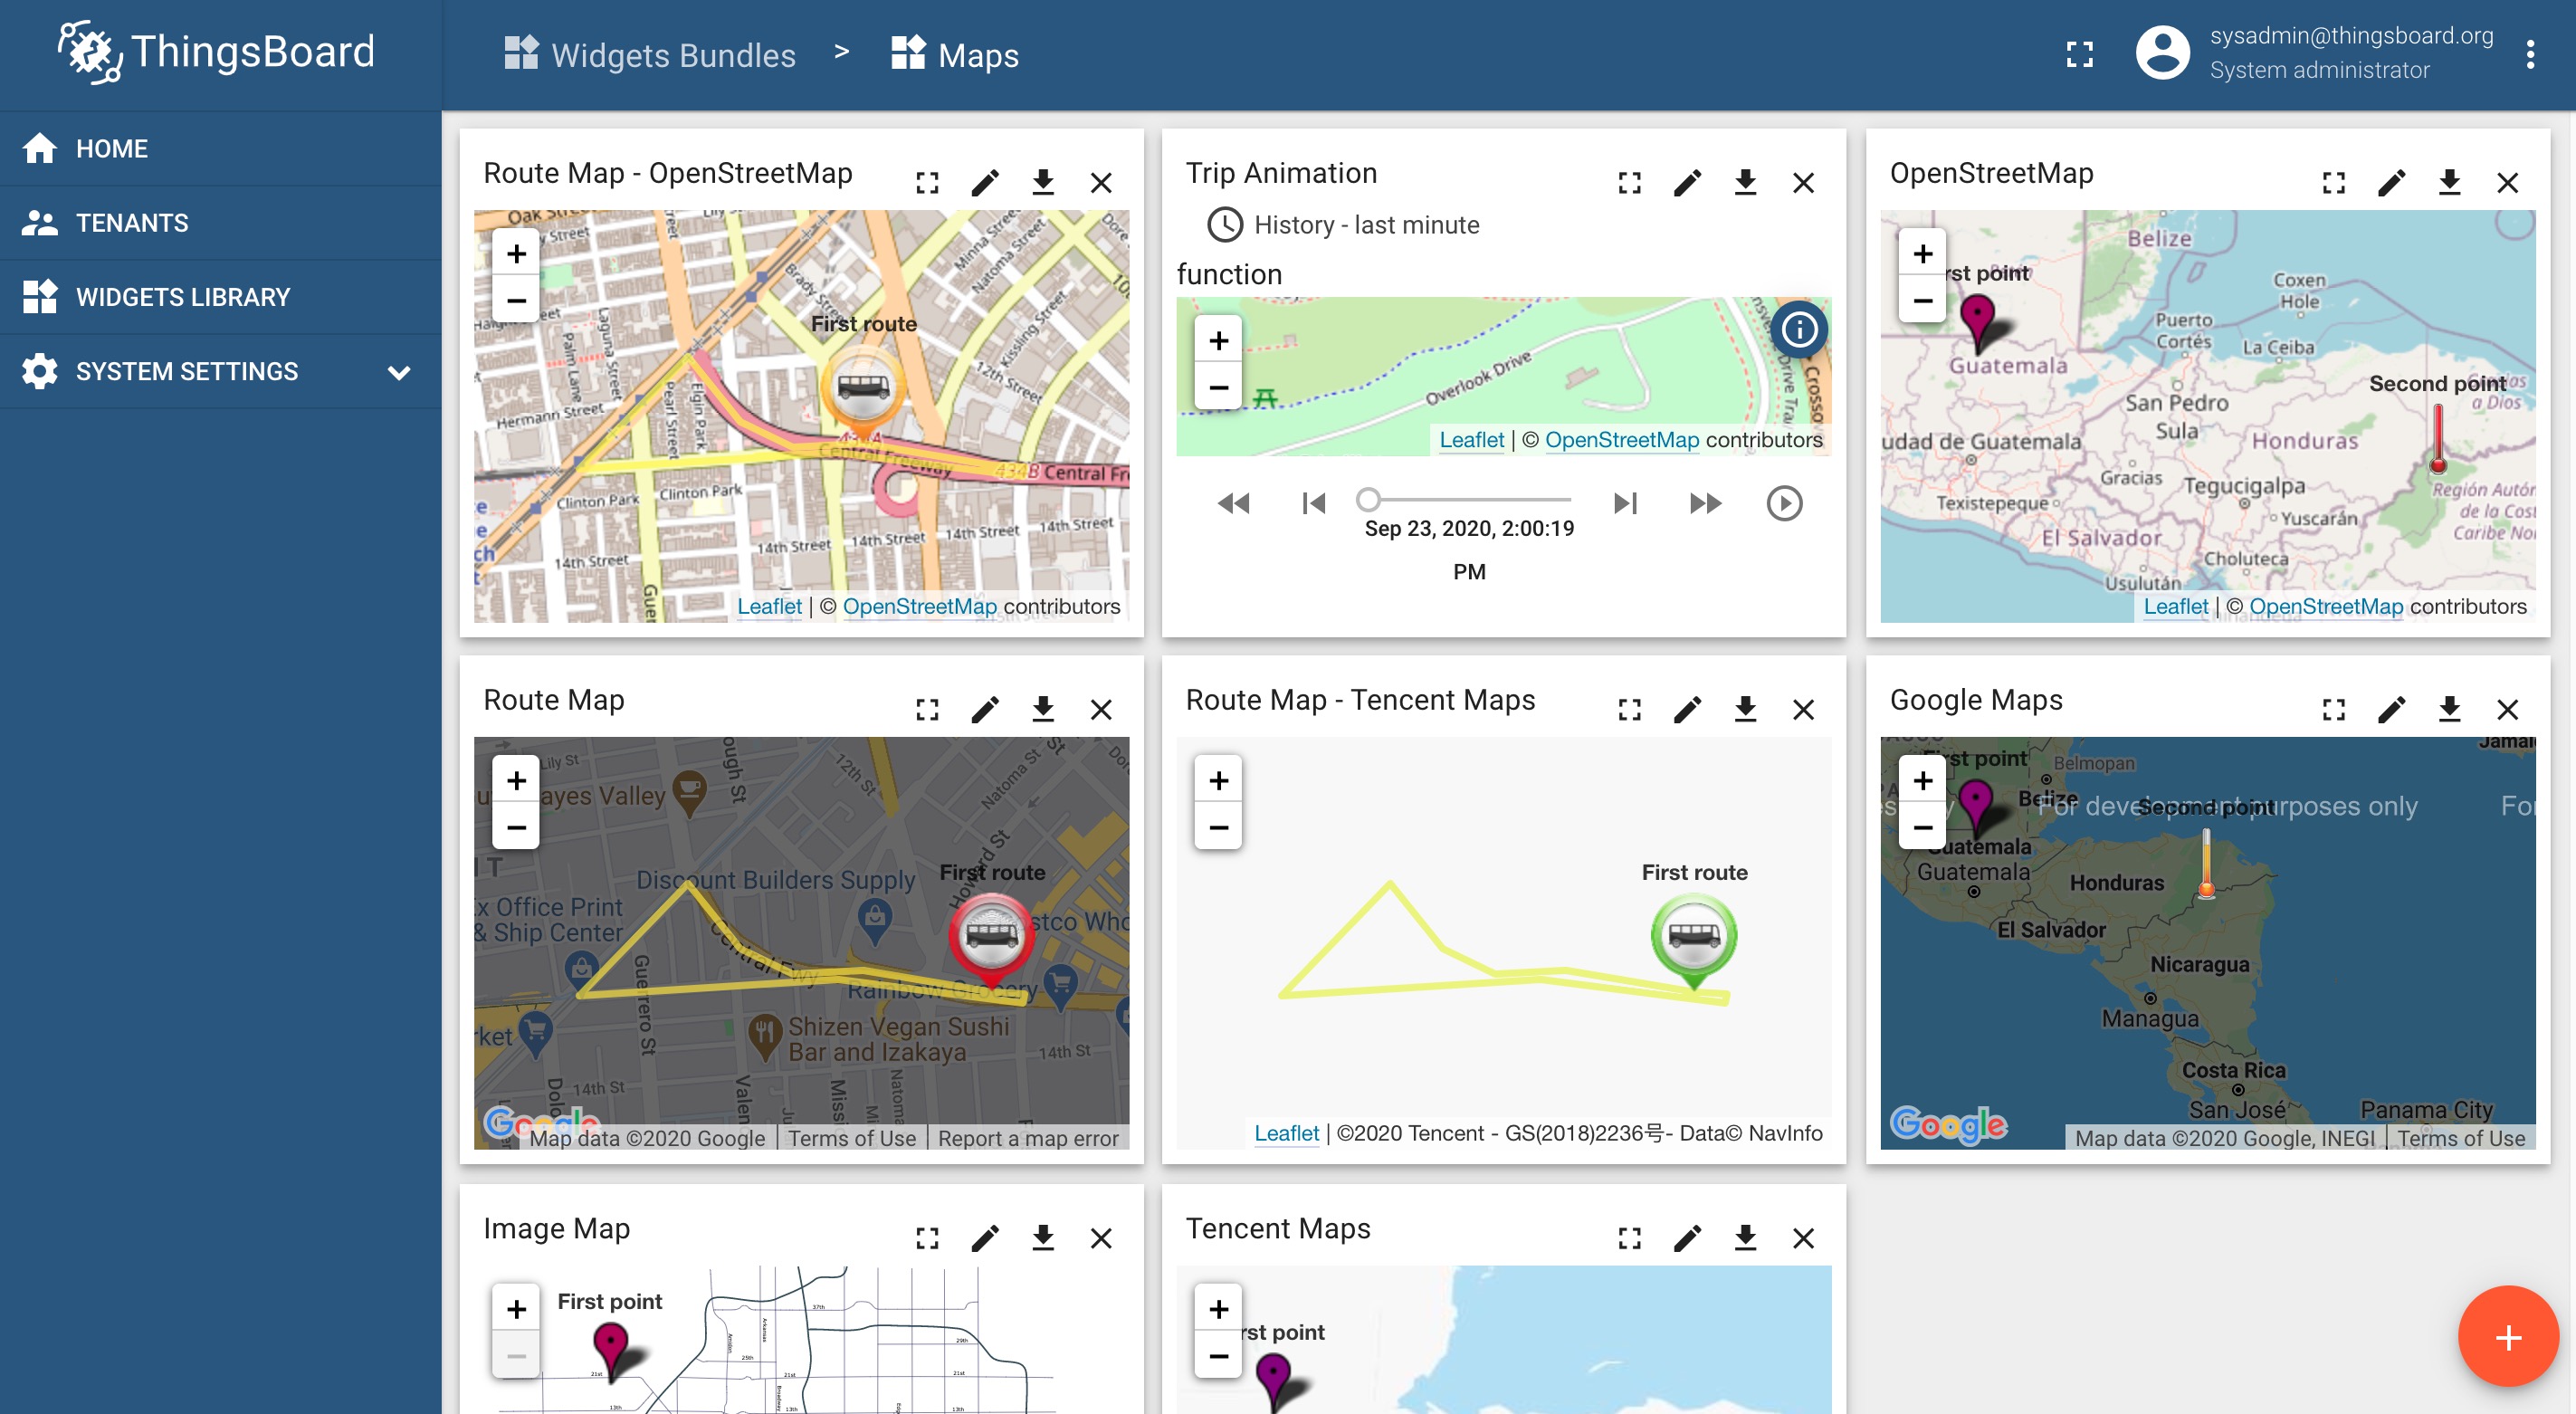This screenshot has height=1414, width=2576.
Task: Enlarge the Google Maps widget to fullscreen
Action: 2333,710
